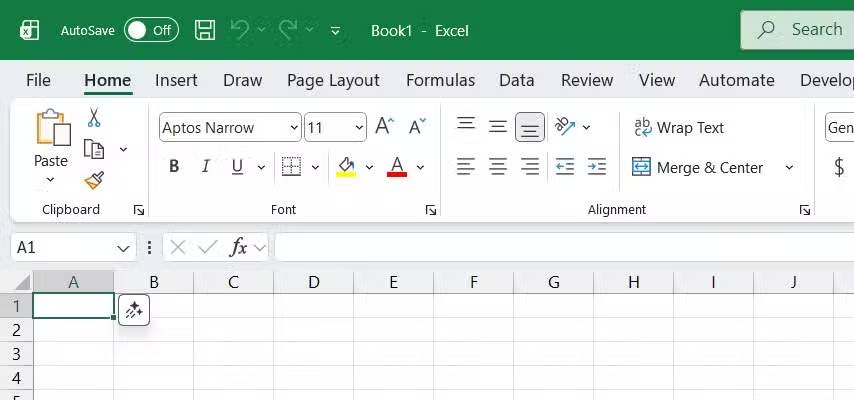Screen dimensions: 854x400
Task: Click the Wrap Text button
Action: click(678, 128)
